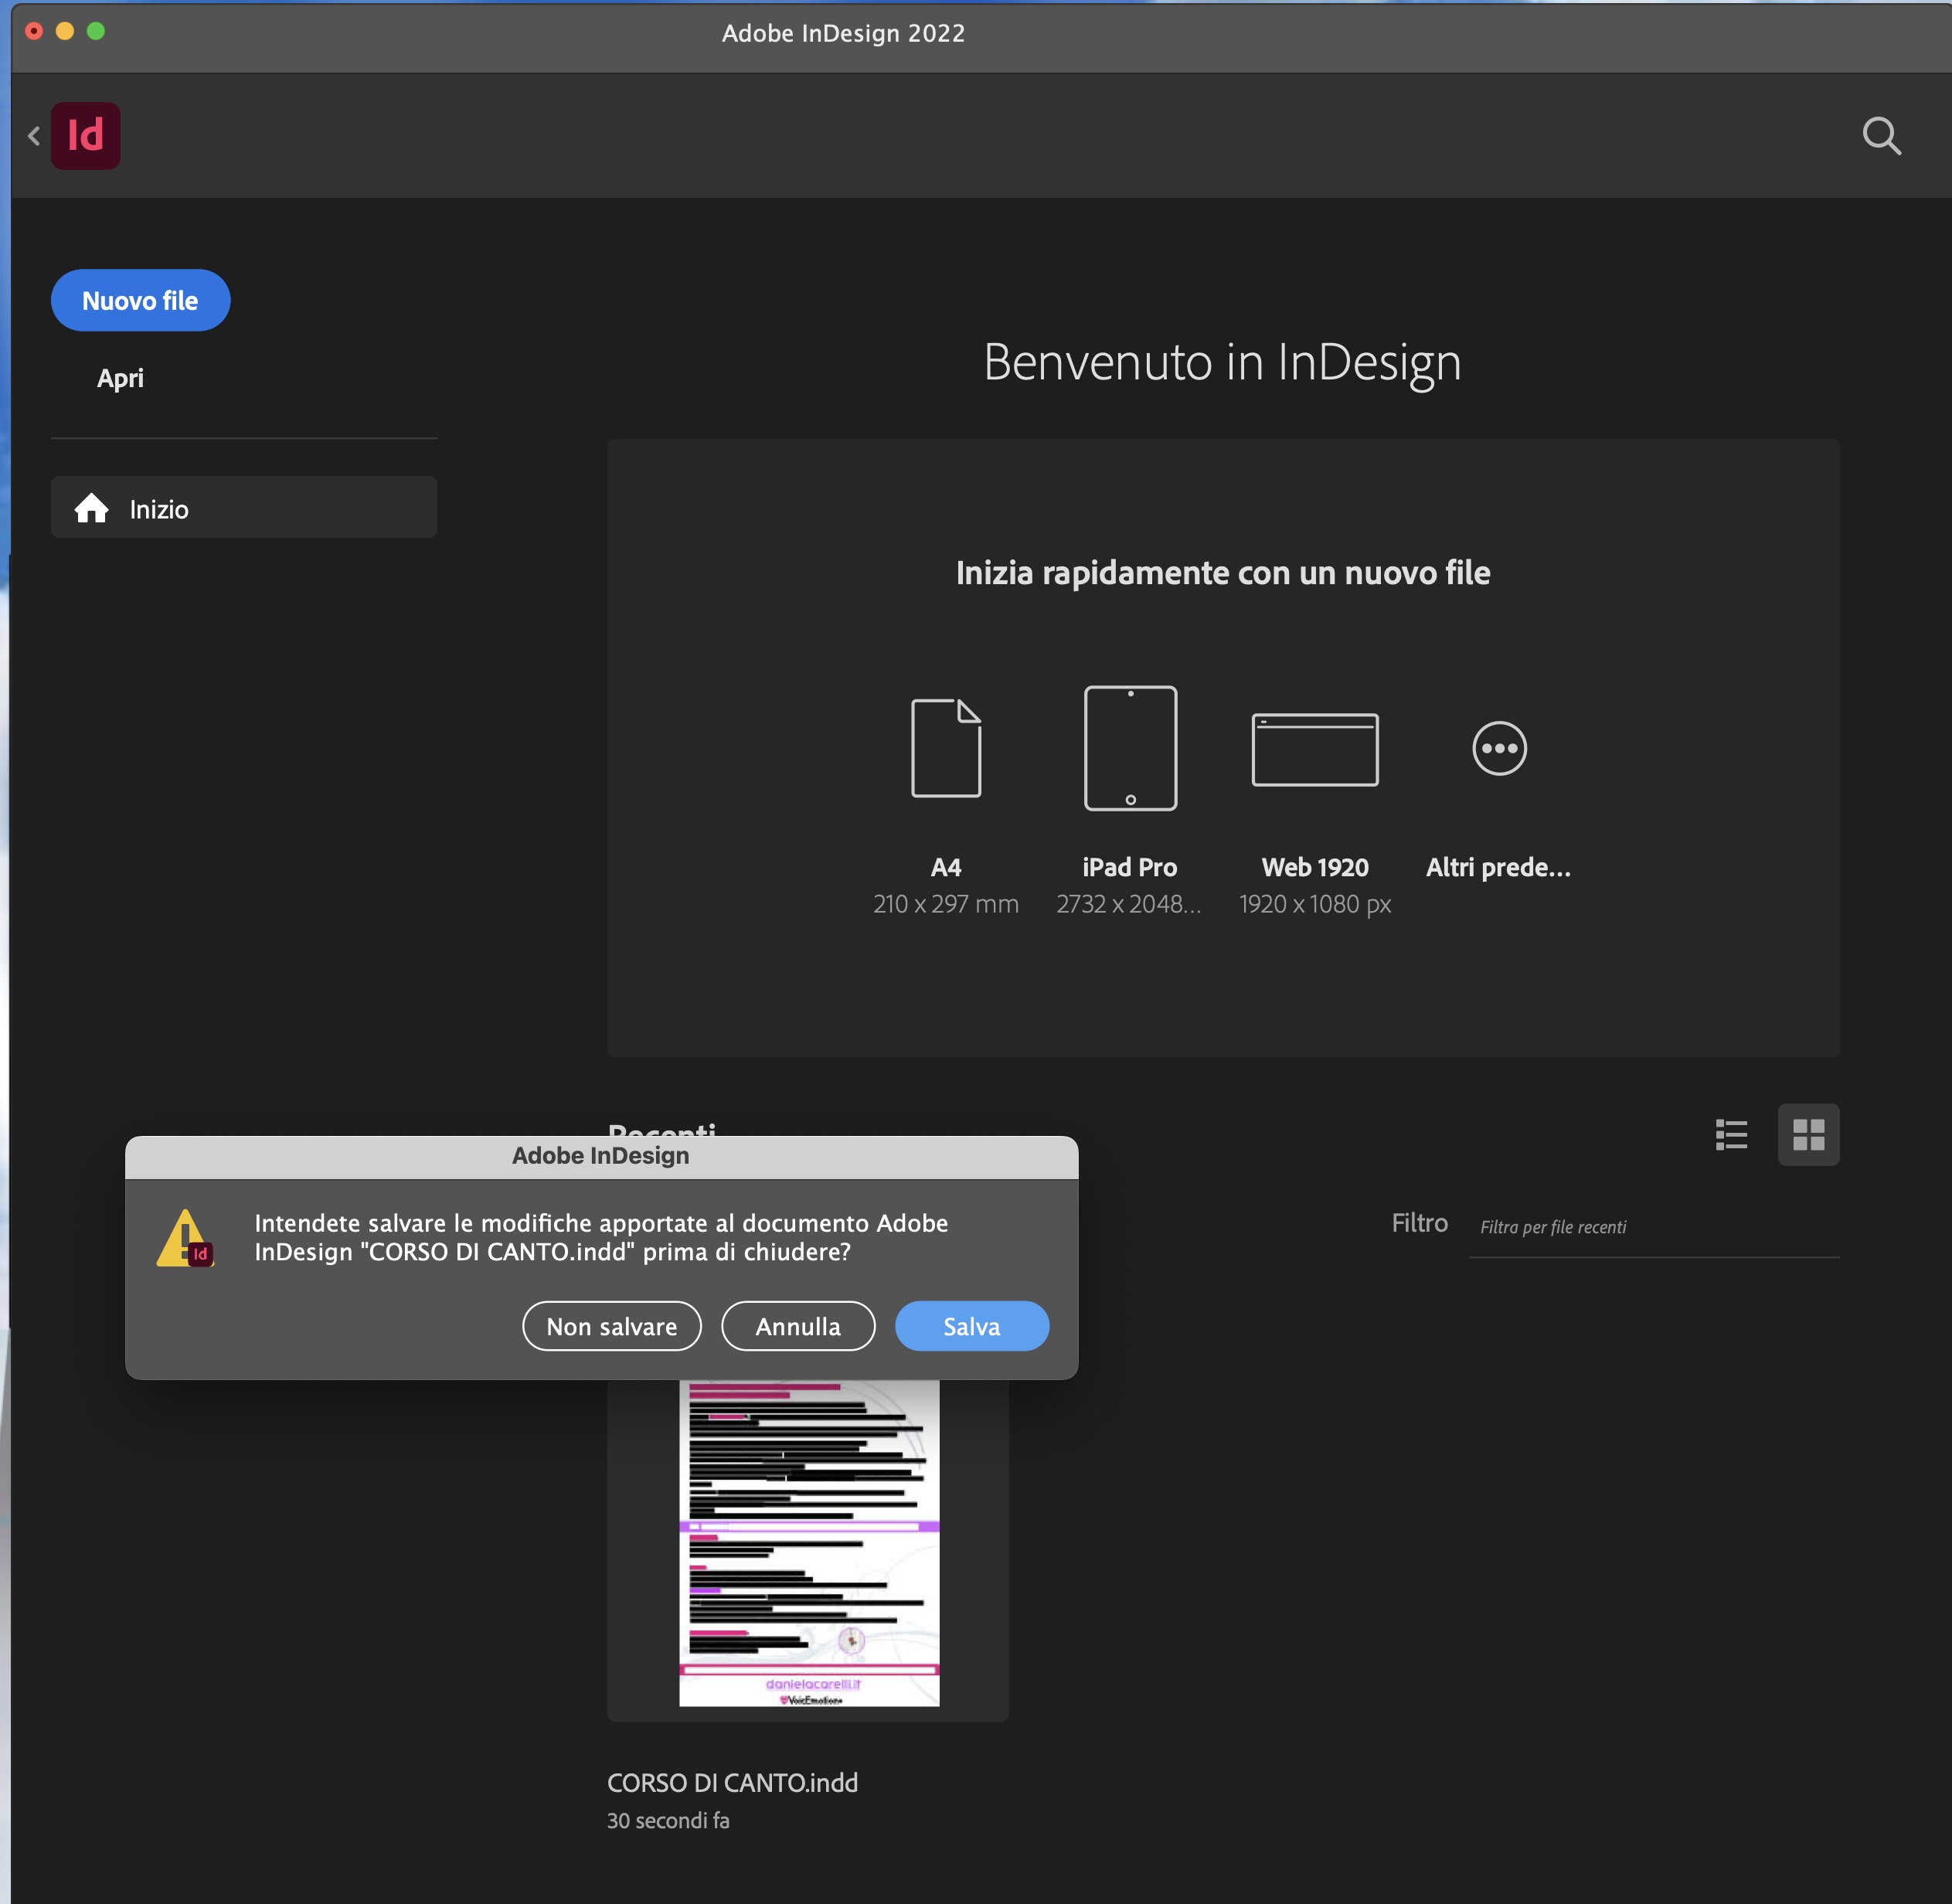
Task: Switch recents to list view
Action: [x=1731, y=1135]
